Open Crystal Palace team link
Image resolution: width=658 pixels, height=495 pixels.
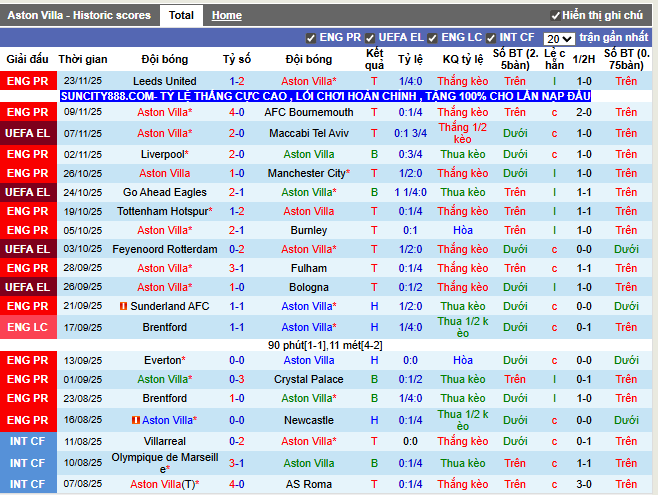(309, 380)
